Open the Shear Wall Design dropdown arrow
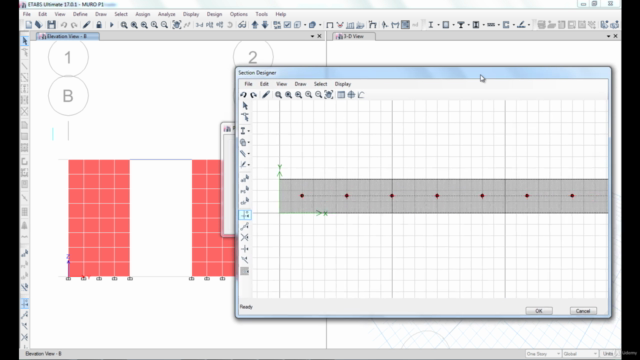 point(513,25)
